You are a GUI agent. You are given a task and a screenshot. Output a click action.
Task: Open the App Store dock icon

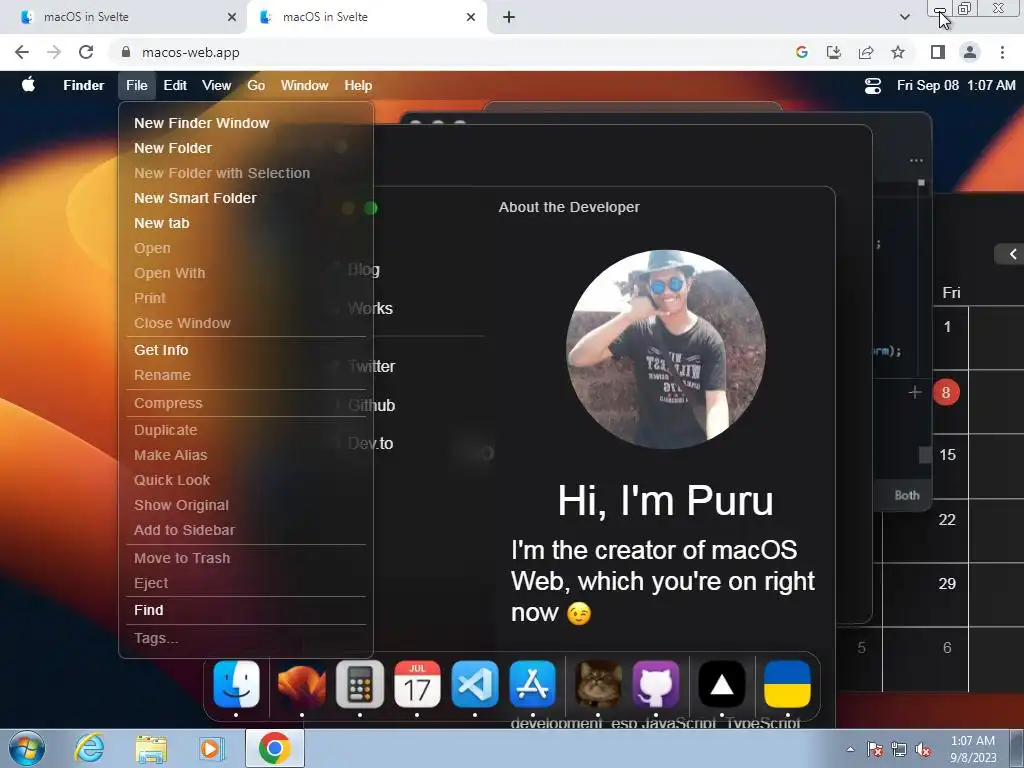[x=532, y=684]
